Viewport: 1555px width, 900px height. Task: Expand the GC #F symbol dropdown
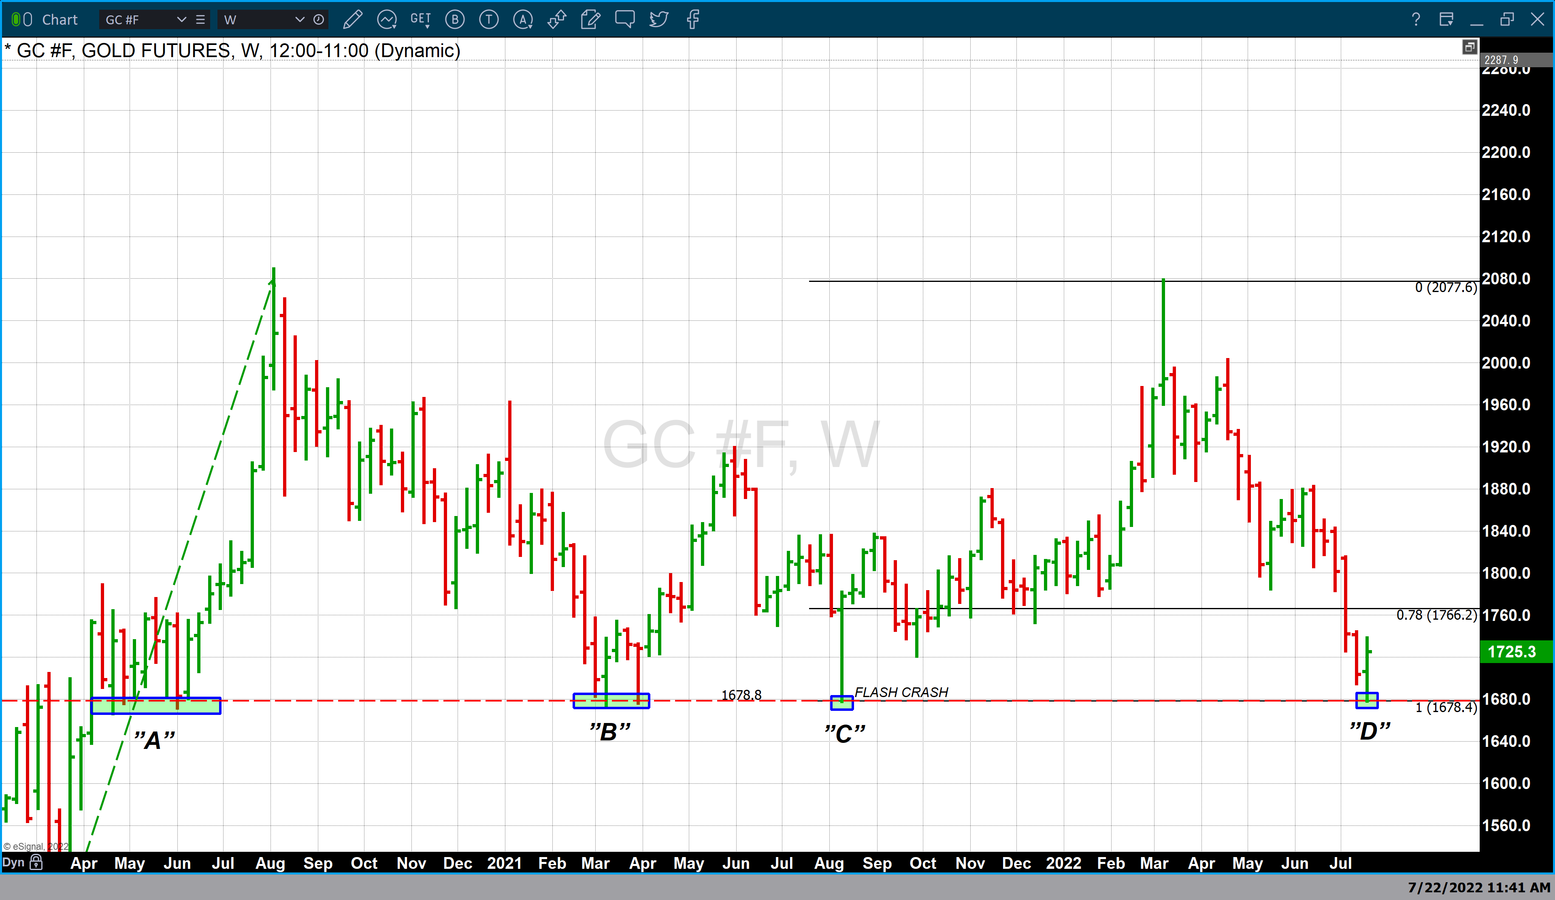(x=181, y=19)
